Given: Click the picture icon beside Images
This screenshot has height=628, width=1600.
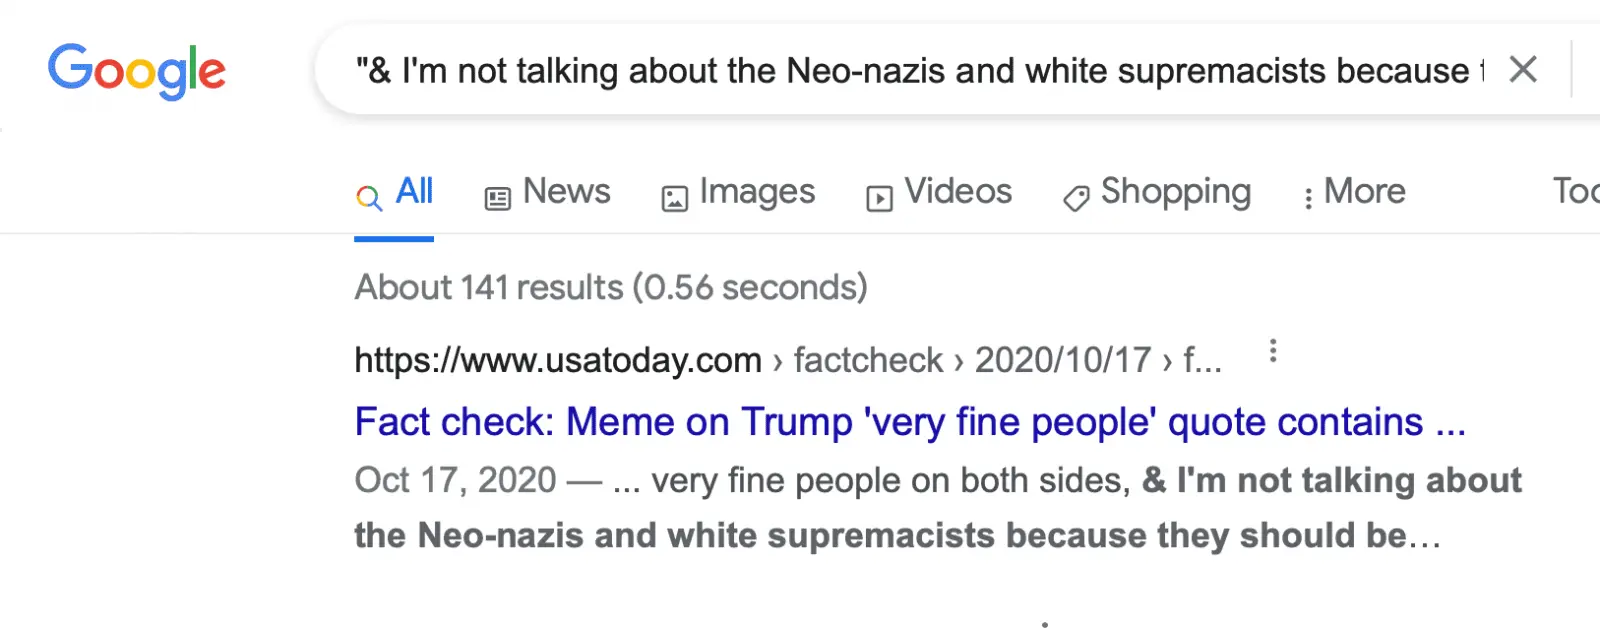Looking at the screenshot, I should tap(674, 198).
